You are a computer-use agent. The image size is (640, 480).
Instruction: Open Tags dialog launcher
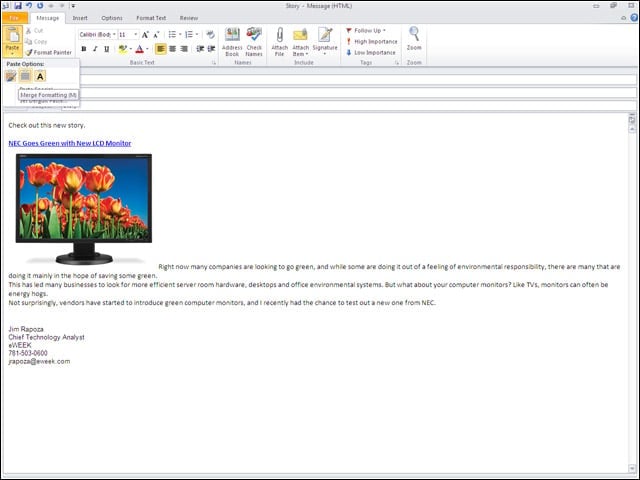(x=397, y=63)
